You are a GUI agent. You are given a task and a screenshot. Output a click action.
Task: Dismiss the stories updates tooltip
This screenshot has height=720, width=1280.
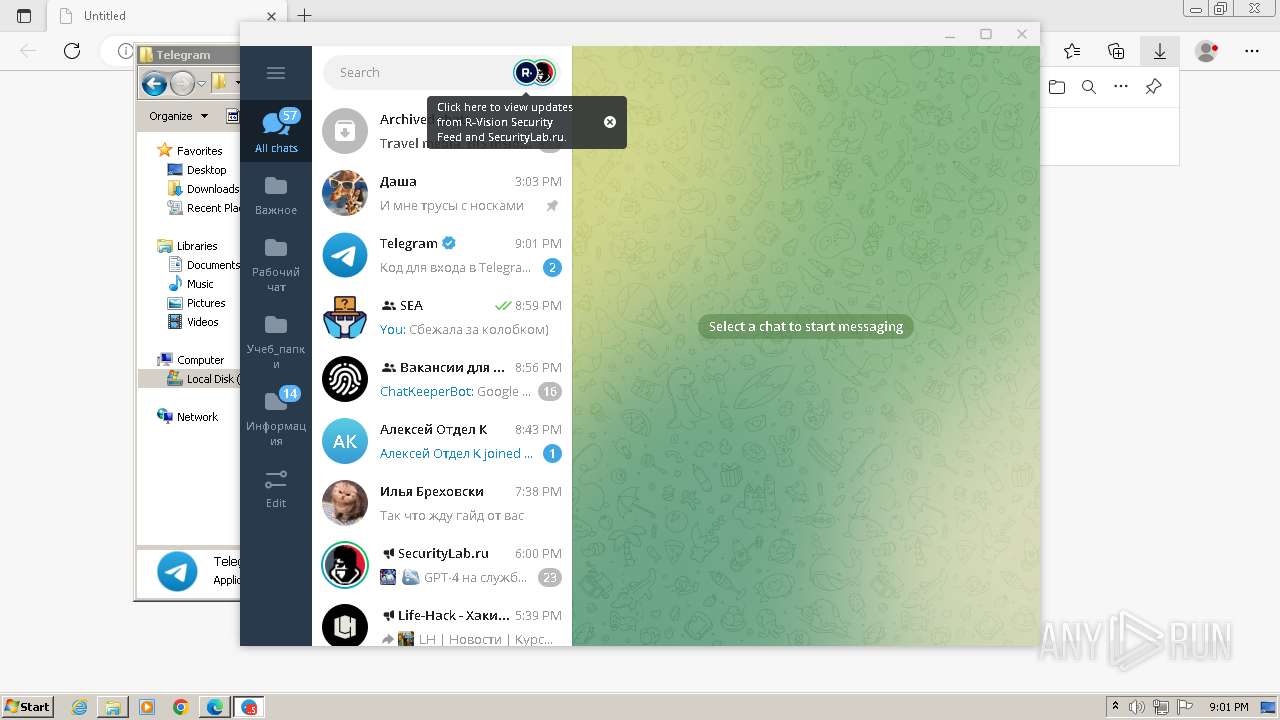point(610,122)
